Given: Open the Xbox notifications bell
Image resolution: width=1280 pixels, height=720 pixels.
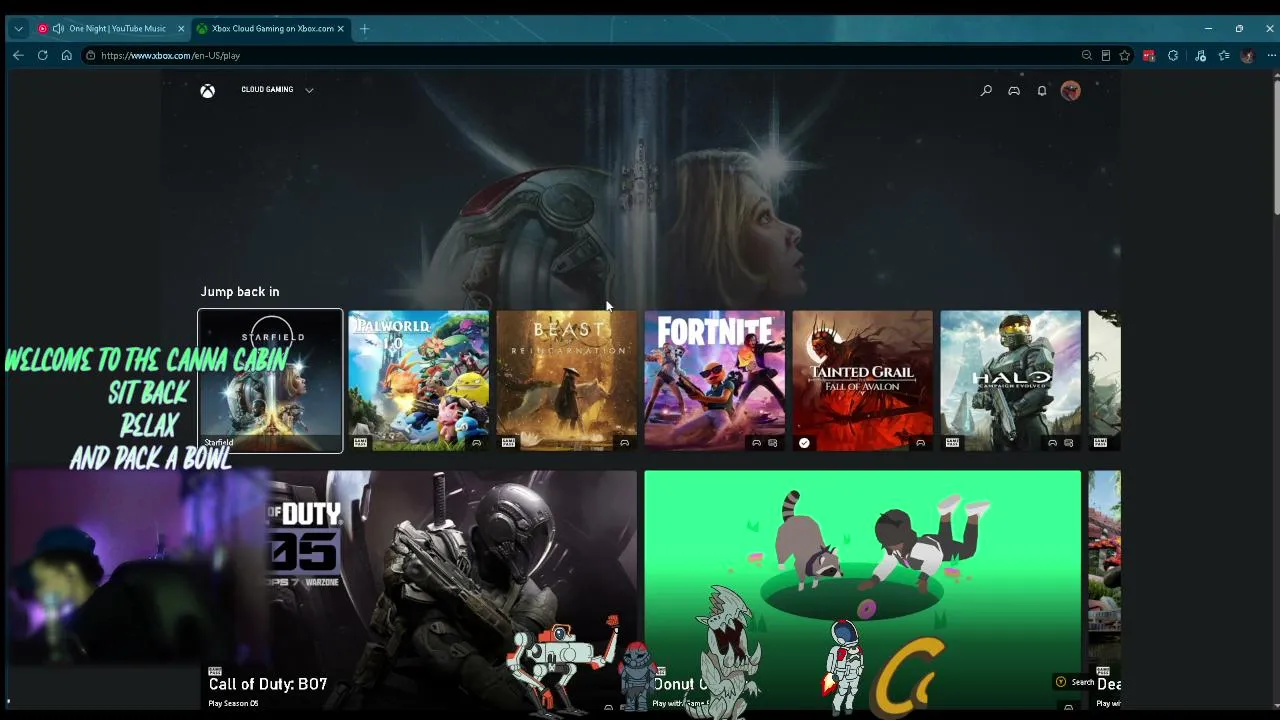Looking at the screenshot, I should pyautogui.click(x=1042, y=91).
